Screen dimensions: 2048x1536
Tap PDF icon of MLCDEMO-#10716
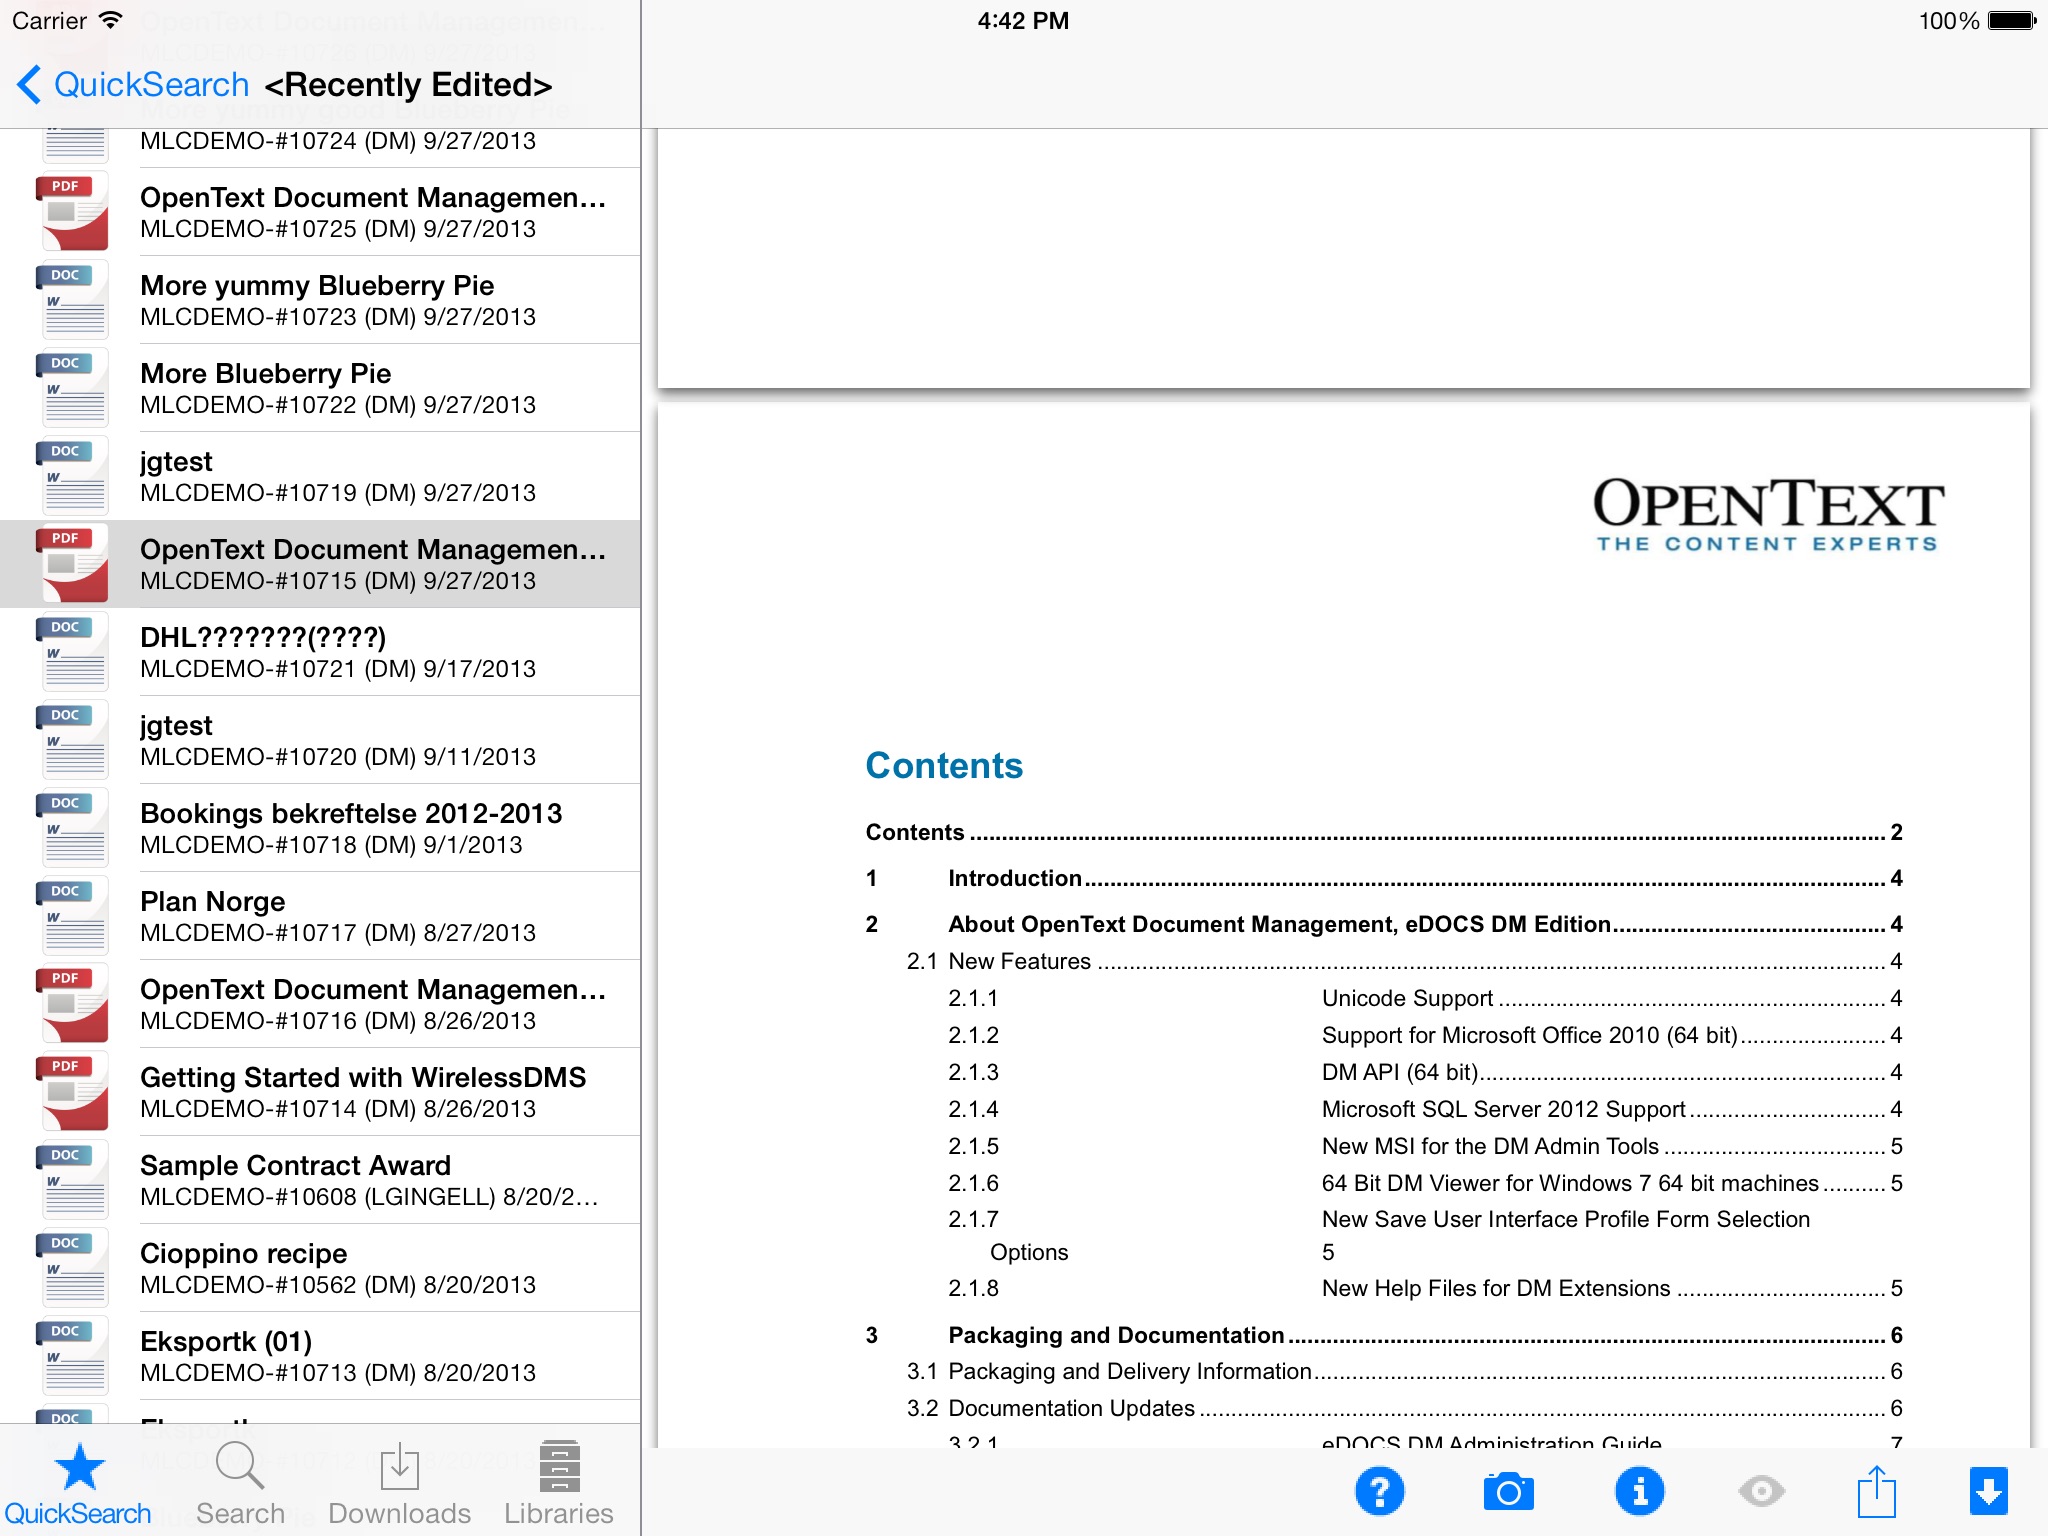click(x=72, y=1004)
